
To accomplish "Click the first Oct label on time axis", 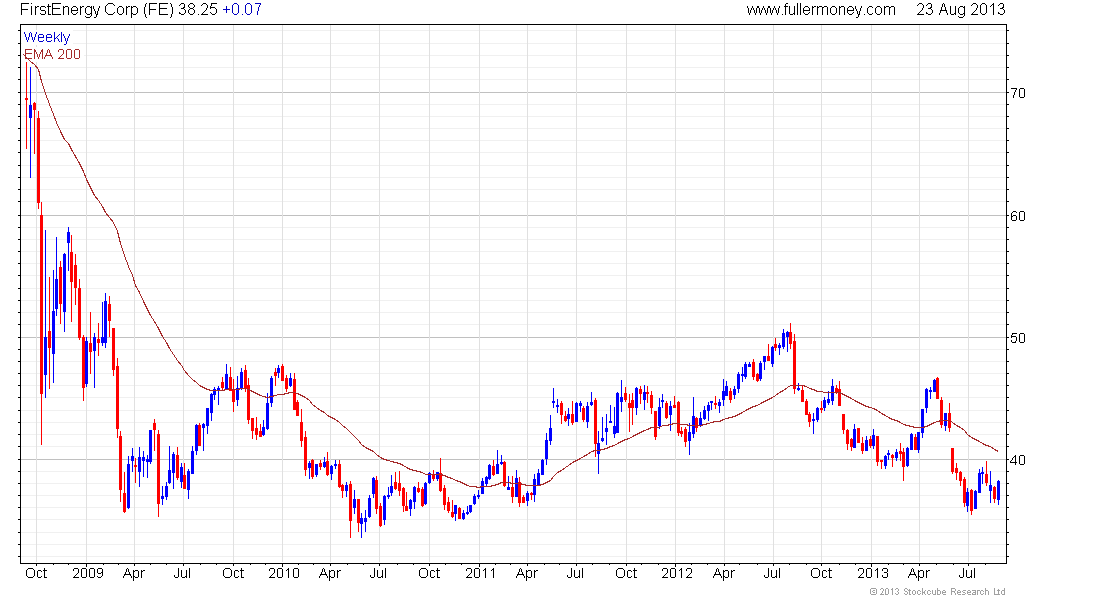I will 36,573.
